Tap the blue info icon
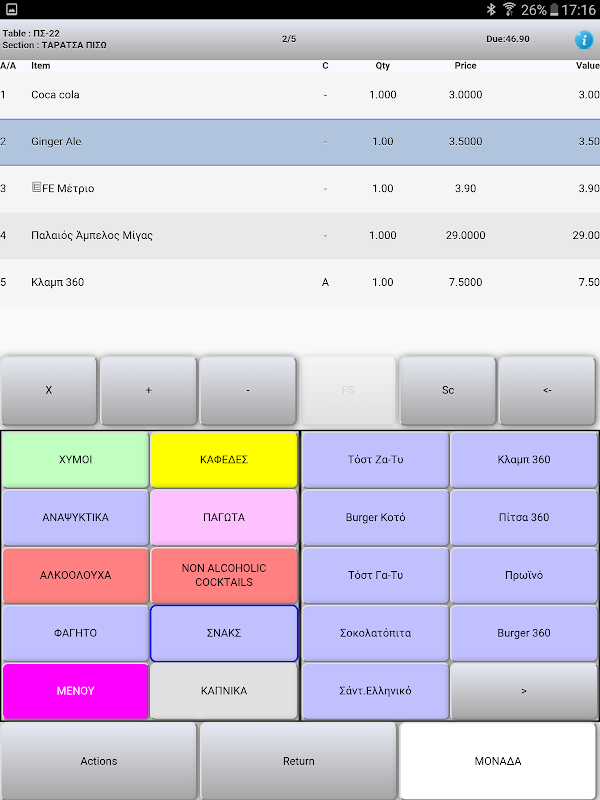This screenshot has width=600, height=800. pos(584,39)
